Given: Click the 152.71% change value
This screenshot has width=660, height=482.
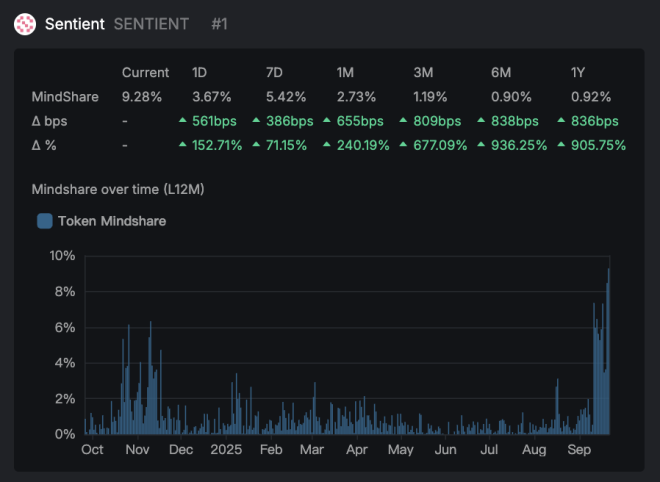Looking at the screenshot, I should pos(217,145).
